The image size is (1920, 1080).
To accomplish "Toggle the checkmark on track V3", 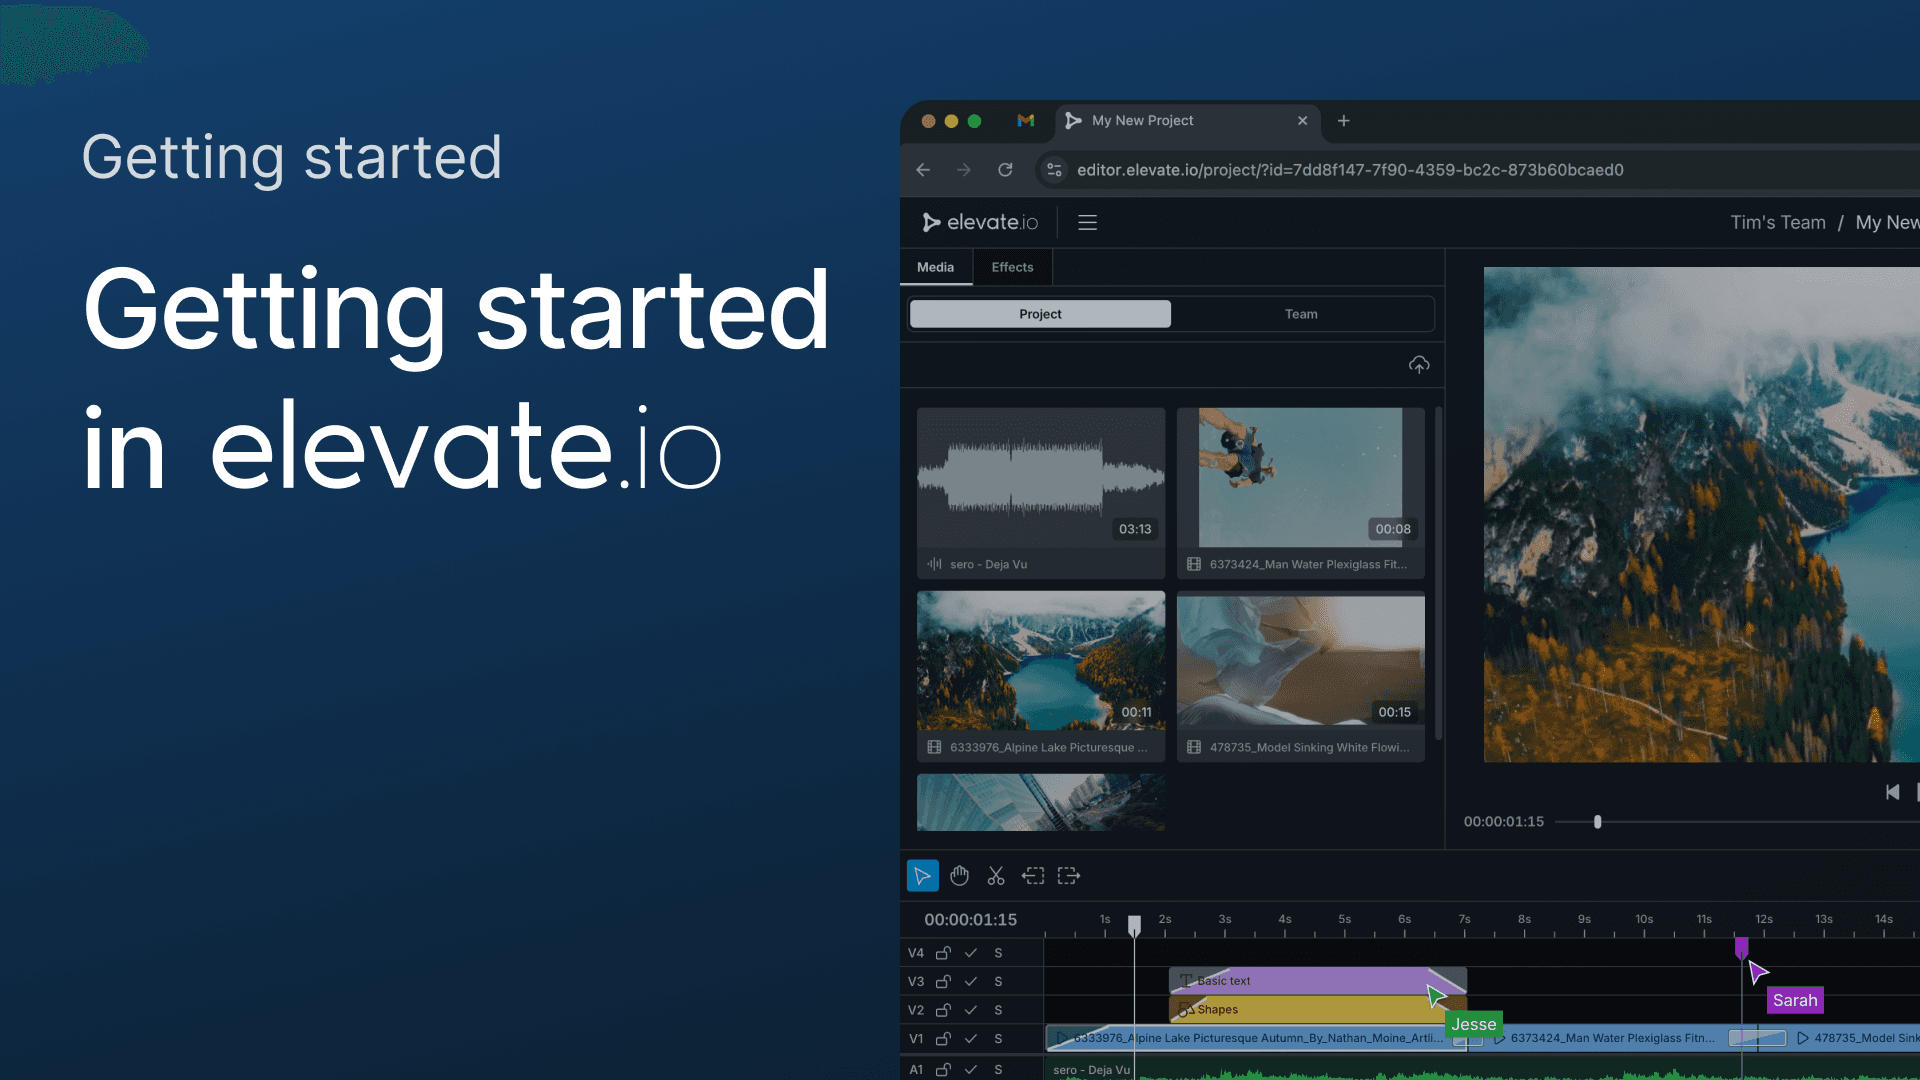I will pos(970,982).
